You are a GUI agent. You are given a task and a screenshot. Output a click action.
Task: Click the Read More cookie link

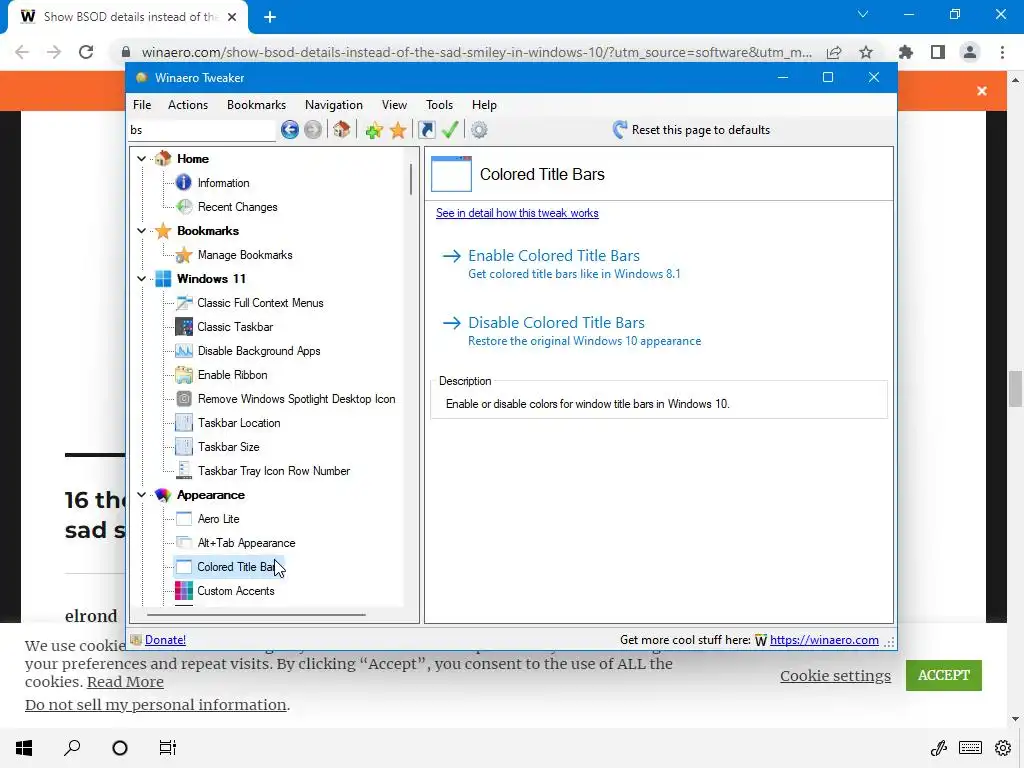(x=125, y=682)
